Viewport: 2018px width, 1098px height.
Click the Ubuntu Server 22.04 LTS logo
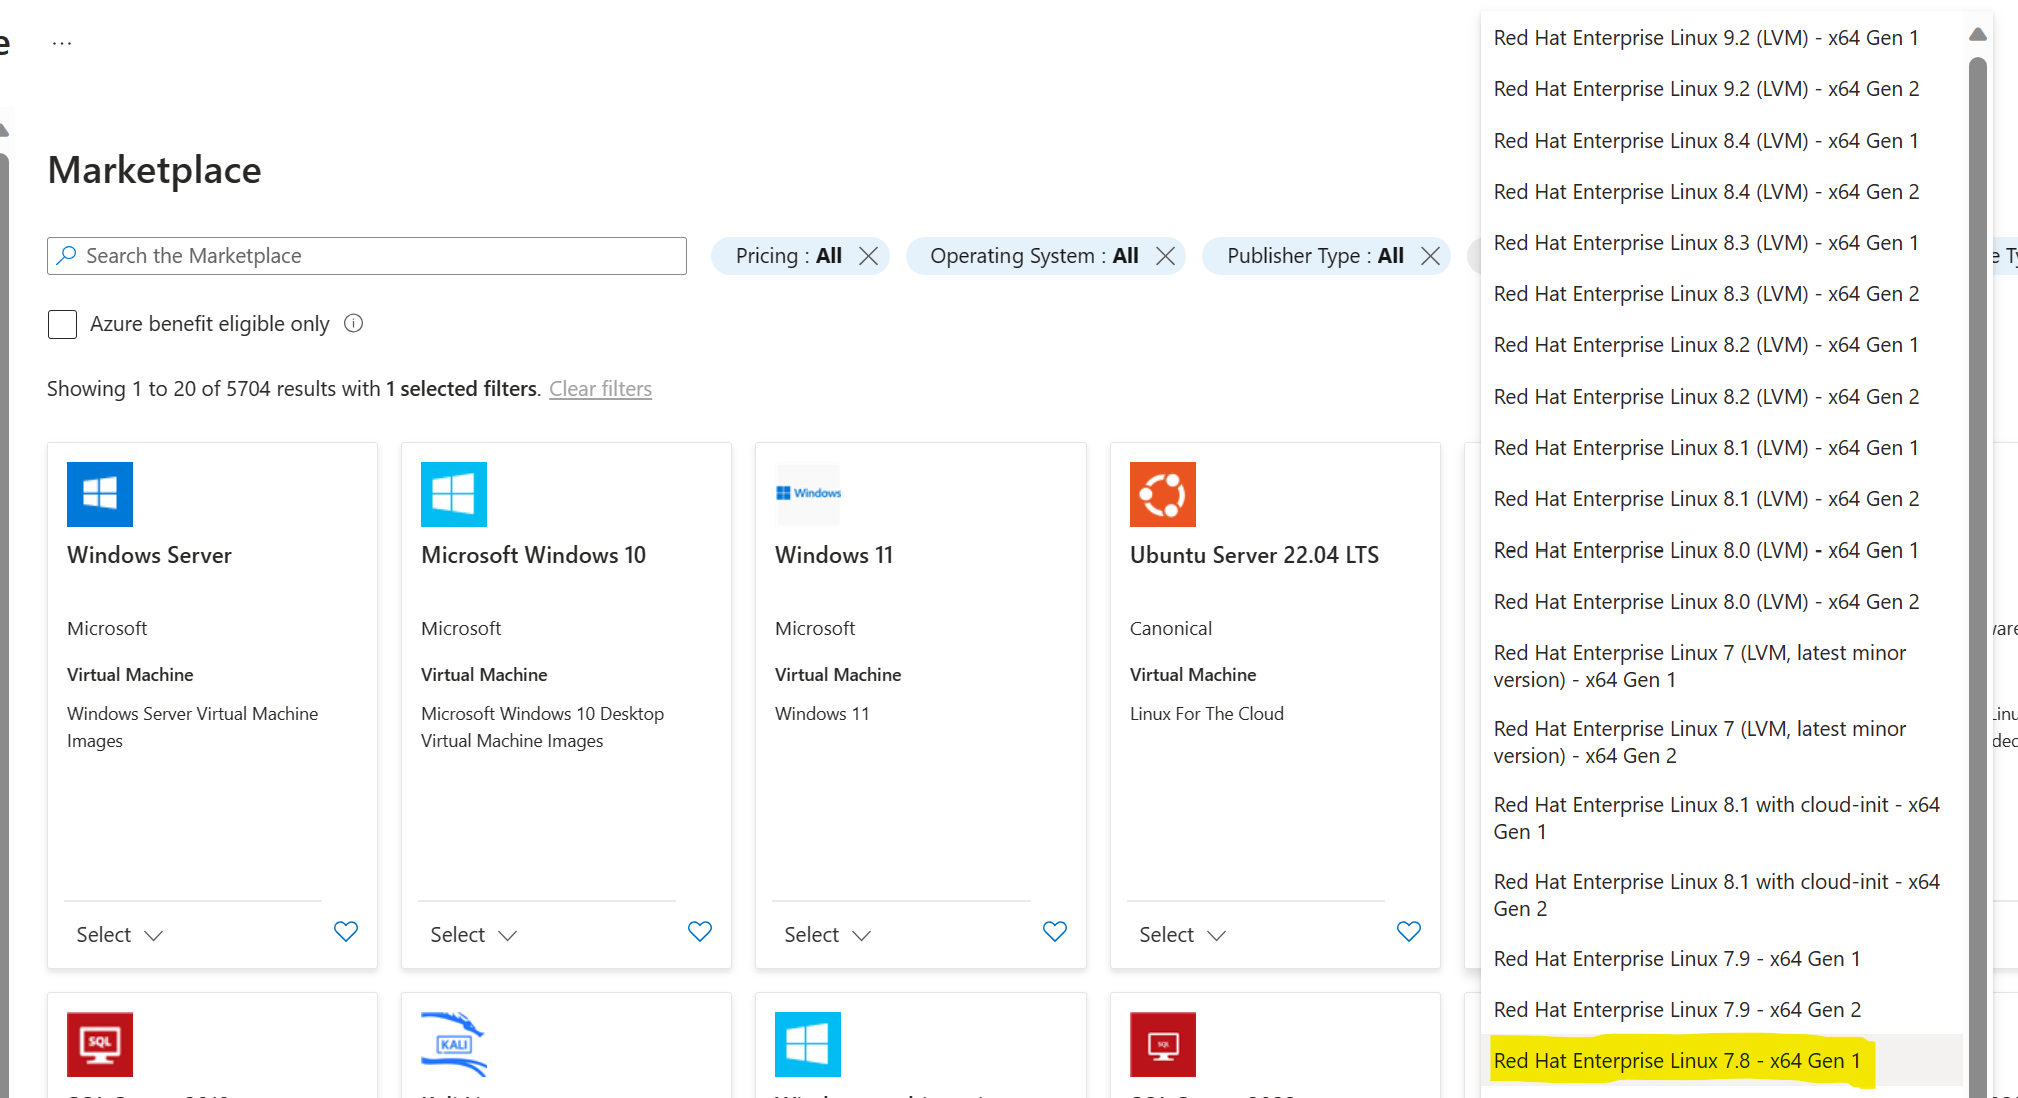(x=1163, y=494)
